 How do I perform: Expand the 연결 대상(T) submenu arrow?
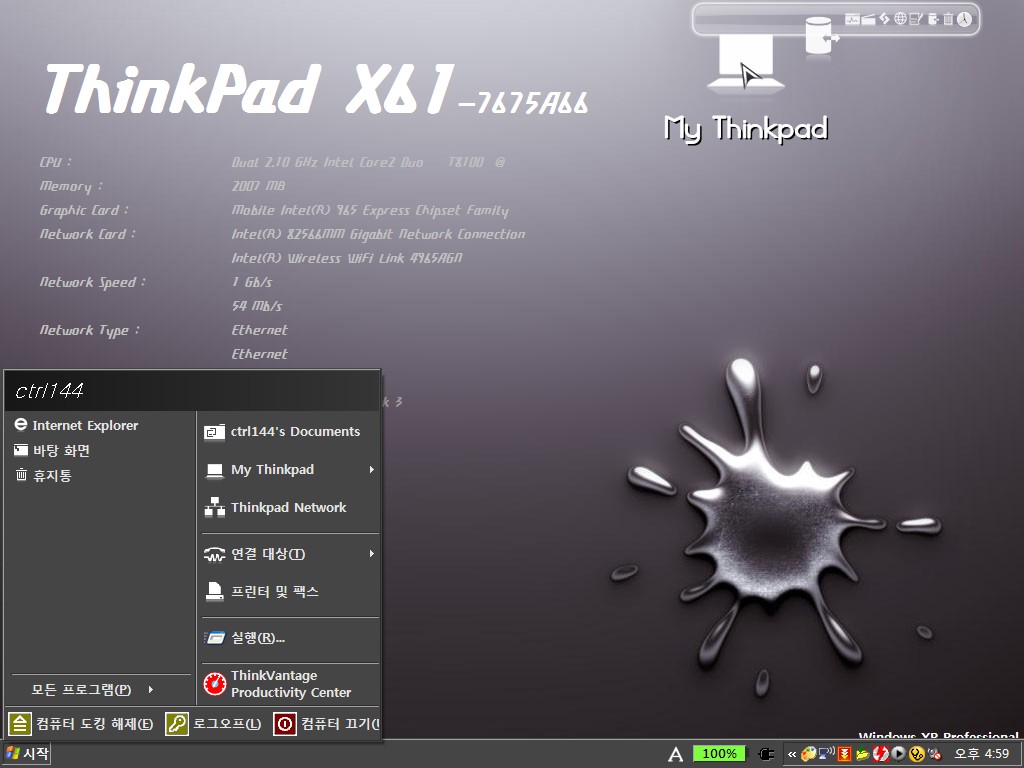[x=372, y=554]
